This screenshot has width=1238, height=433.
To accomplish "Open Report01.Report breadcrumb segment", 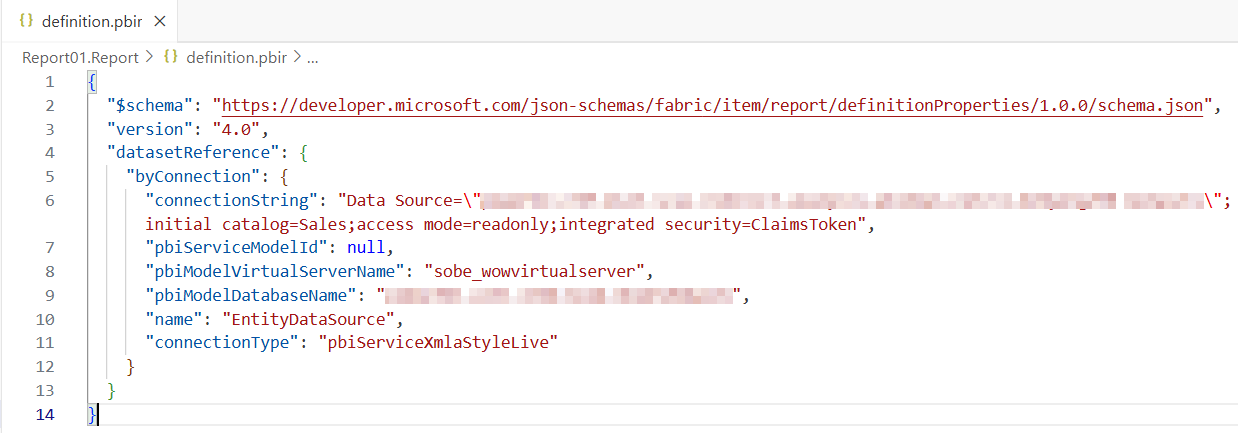I will pyautogui.click(x=80, y=57).
